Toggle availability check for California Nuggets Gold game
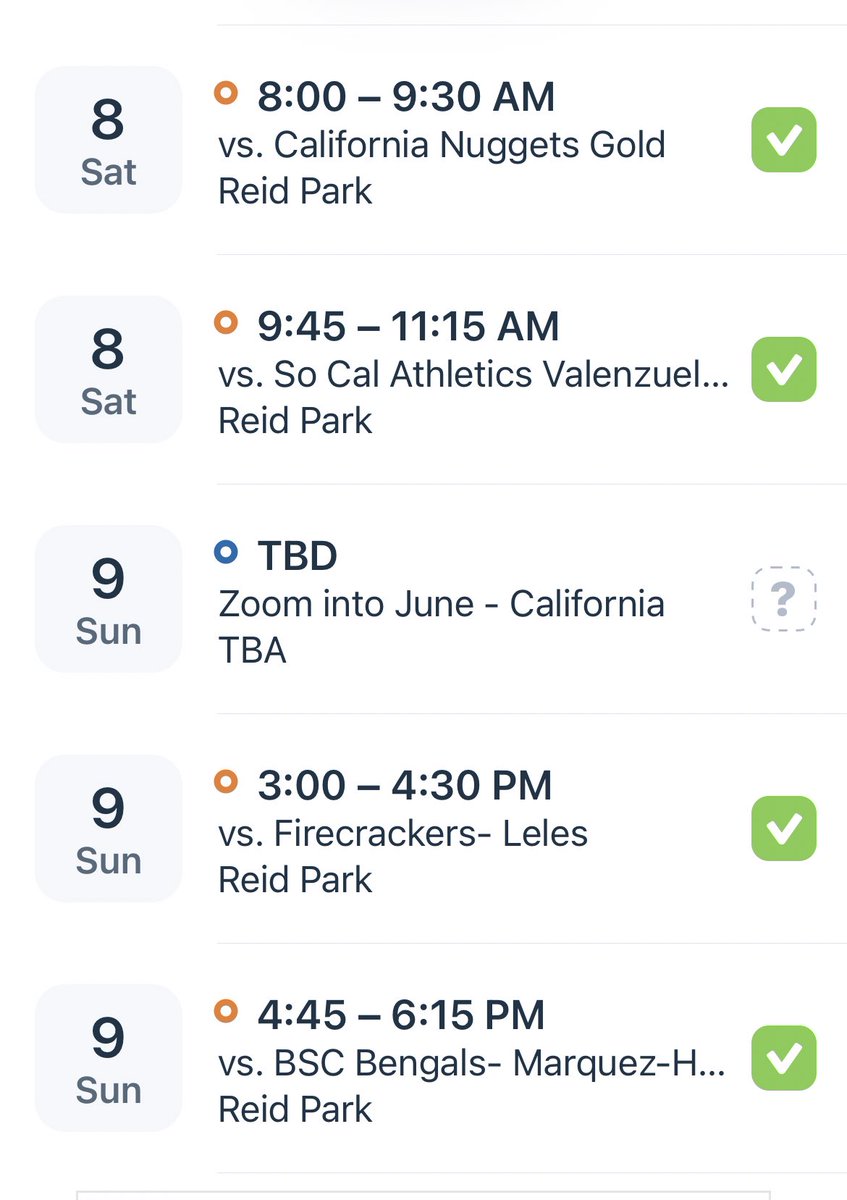 point(784,140)
